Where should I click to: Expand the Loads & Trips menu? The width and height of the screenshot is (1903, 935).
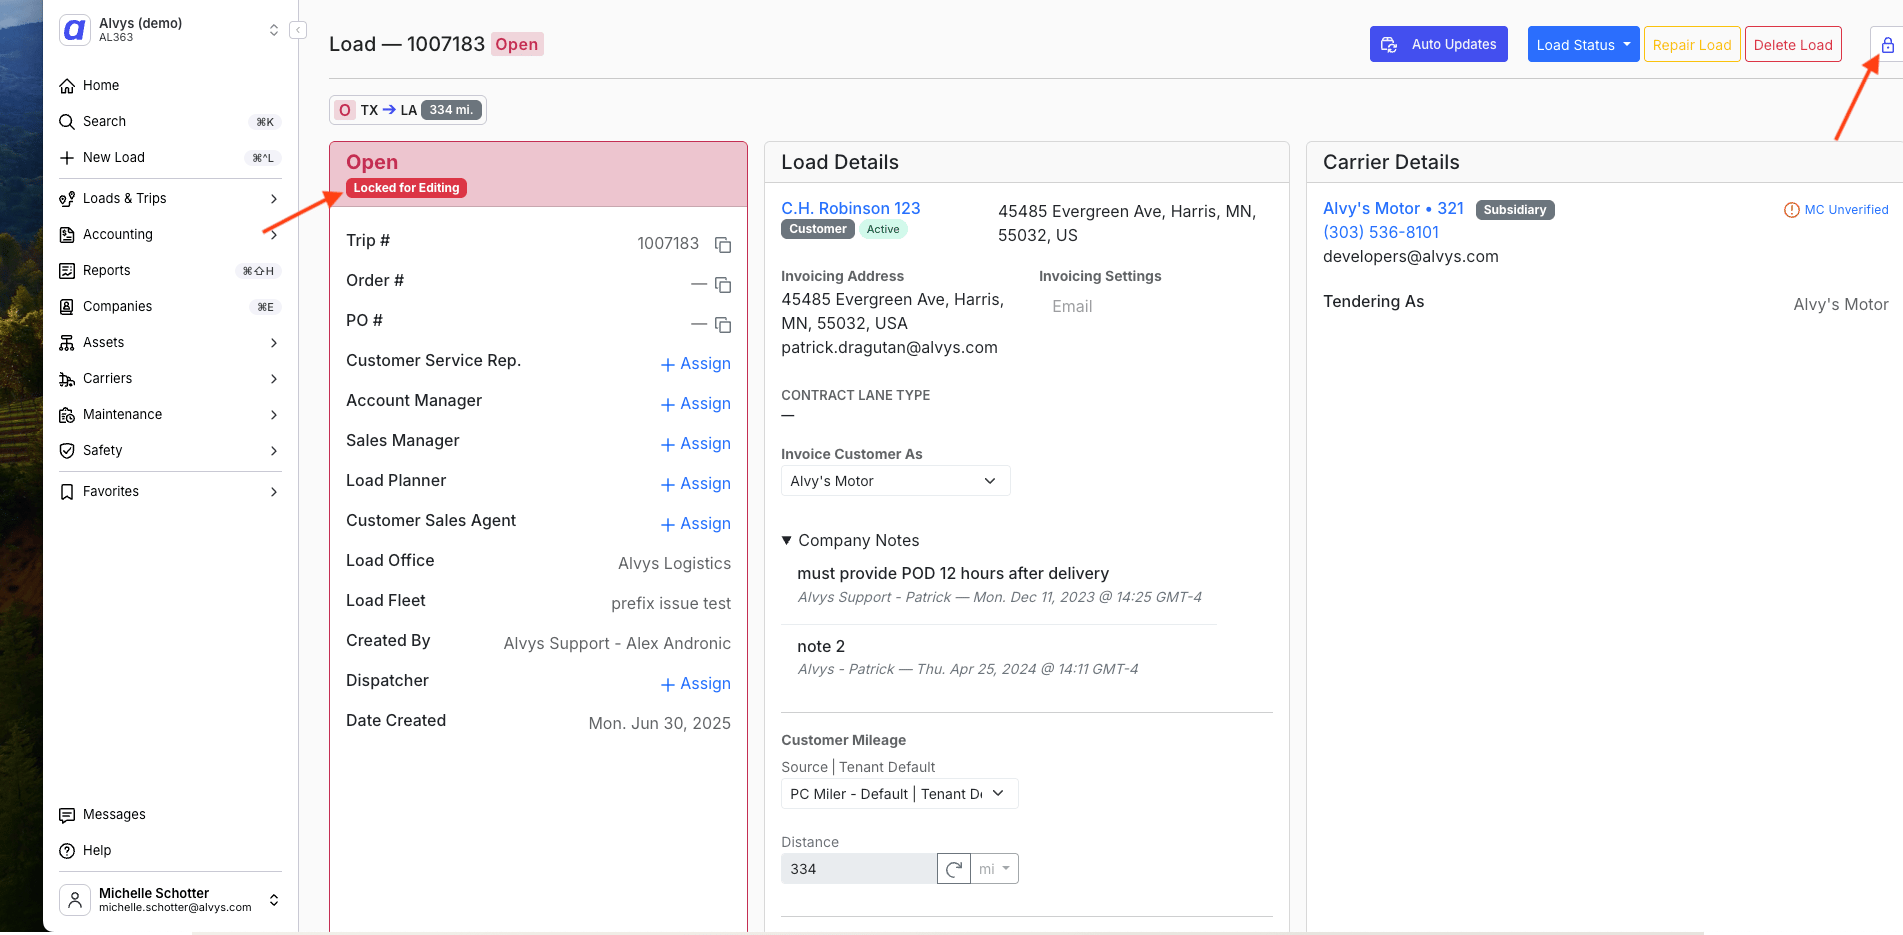(x=170, y=199)
